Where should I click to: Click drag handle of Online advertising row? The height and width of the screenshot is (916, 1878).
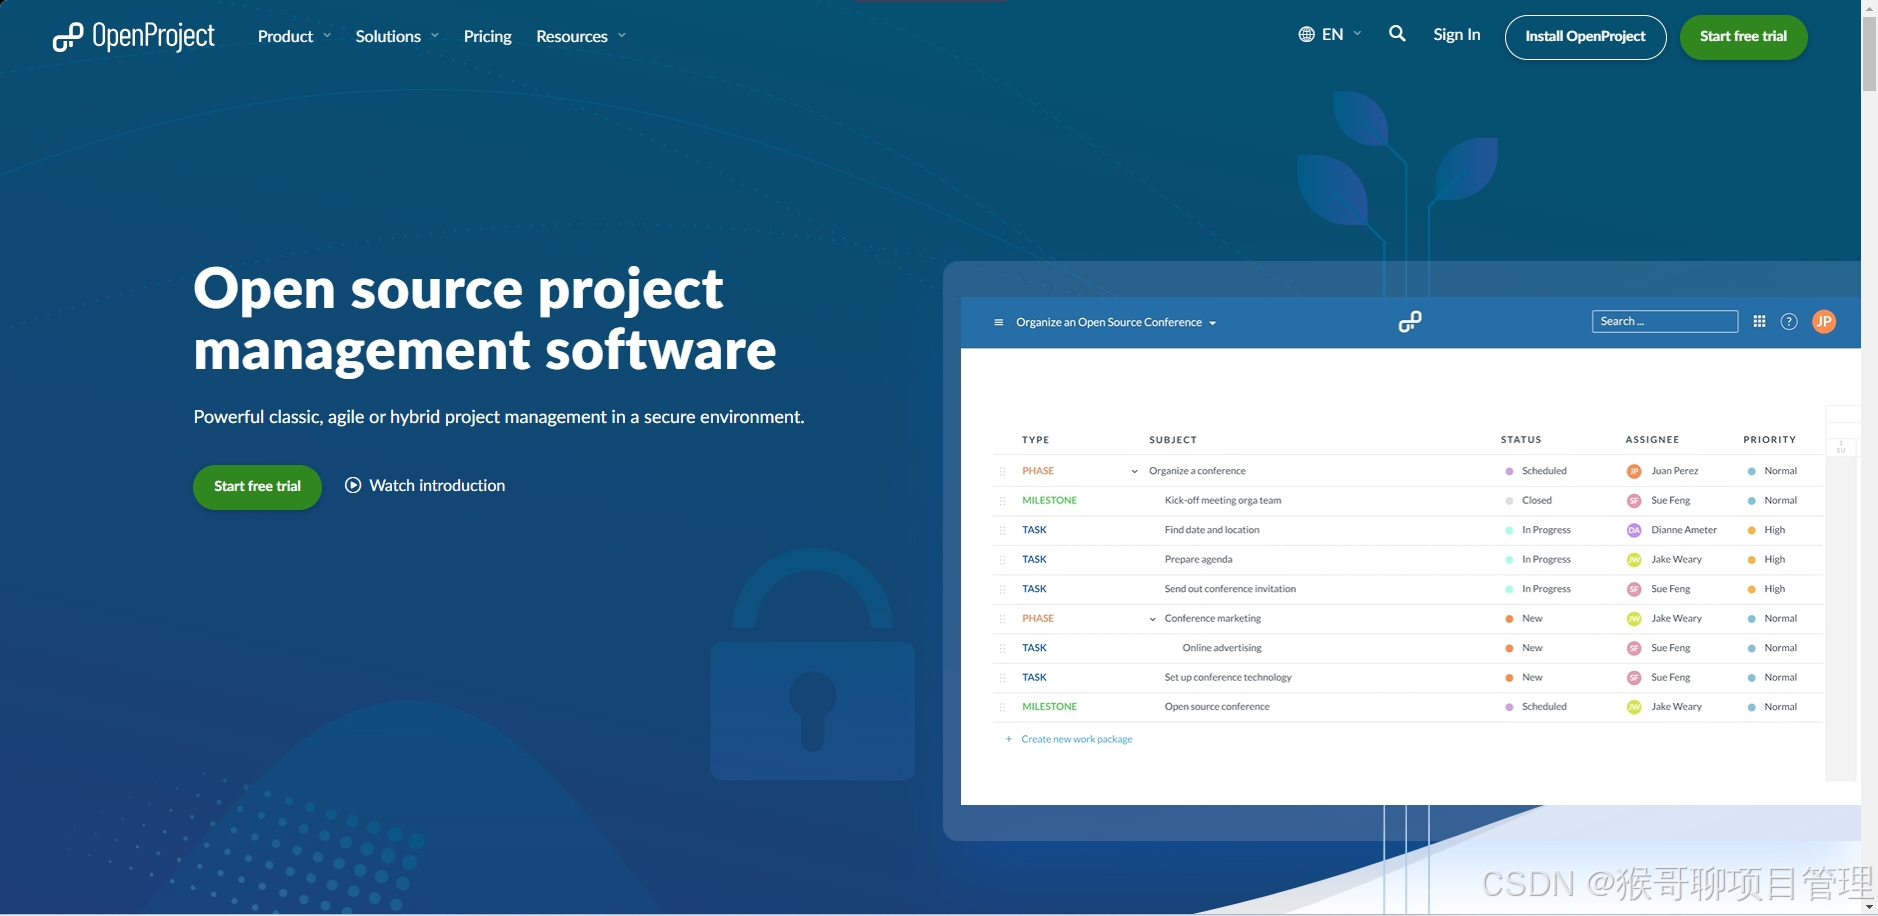tap(1002, 648)
